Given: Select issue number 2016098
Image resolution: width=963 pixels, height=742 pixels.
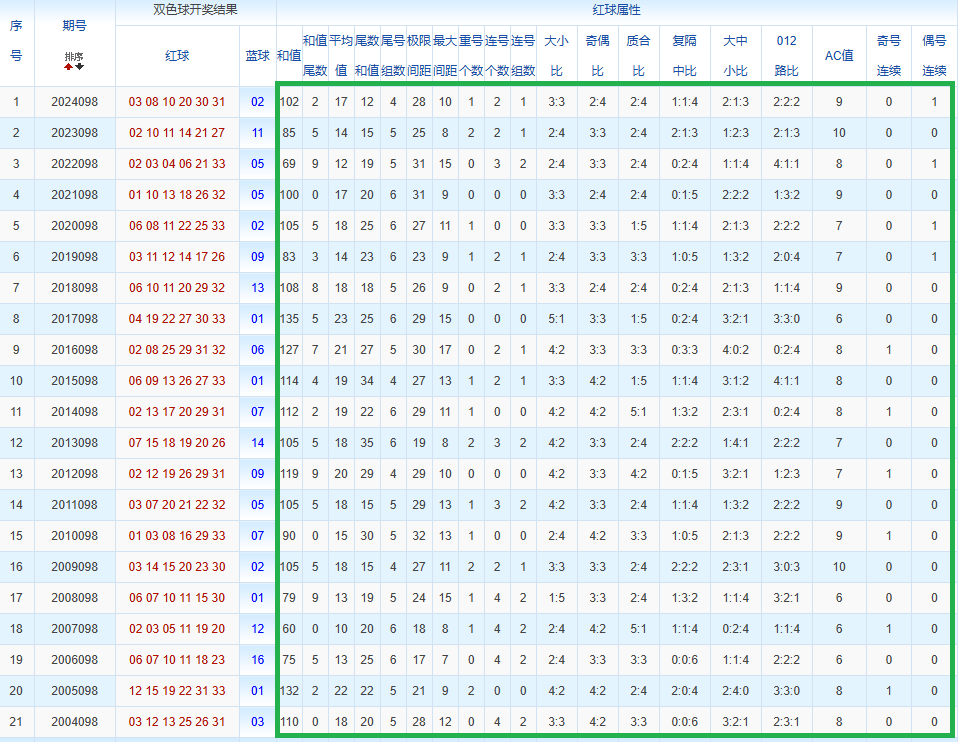Looking at the screenshot, I should (x=74, y=350).
